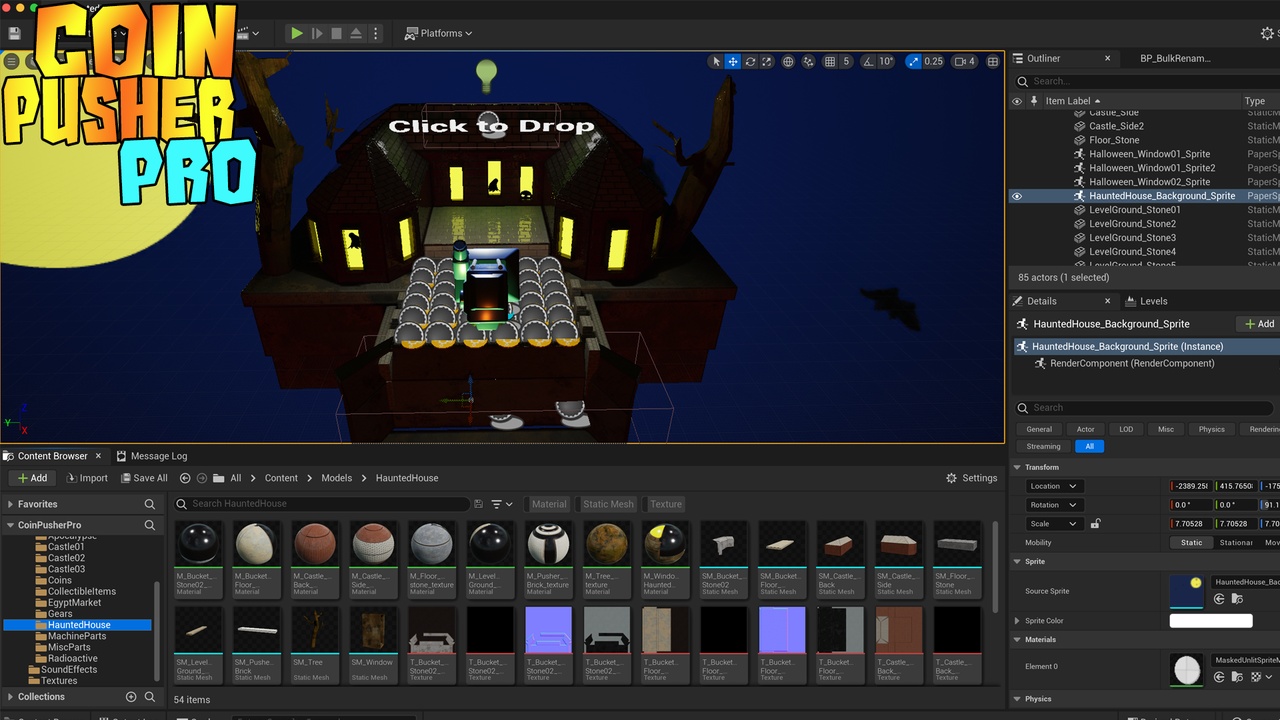Select Castle_Side2 in the Outliner
The image size is (1280, 720).
[1116, 126]
